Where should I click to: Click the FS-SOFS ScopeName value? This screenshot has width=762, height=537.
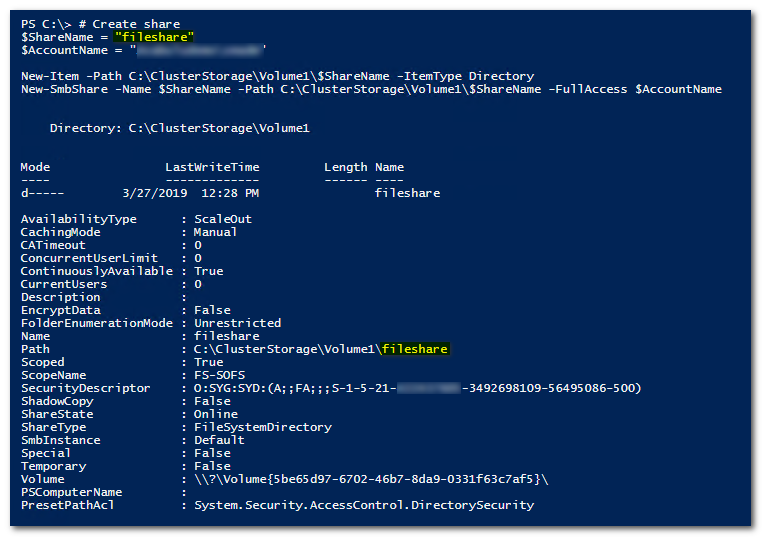(220, 375)
